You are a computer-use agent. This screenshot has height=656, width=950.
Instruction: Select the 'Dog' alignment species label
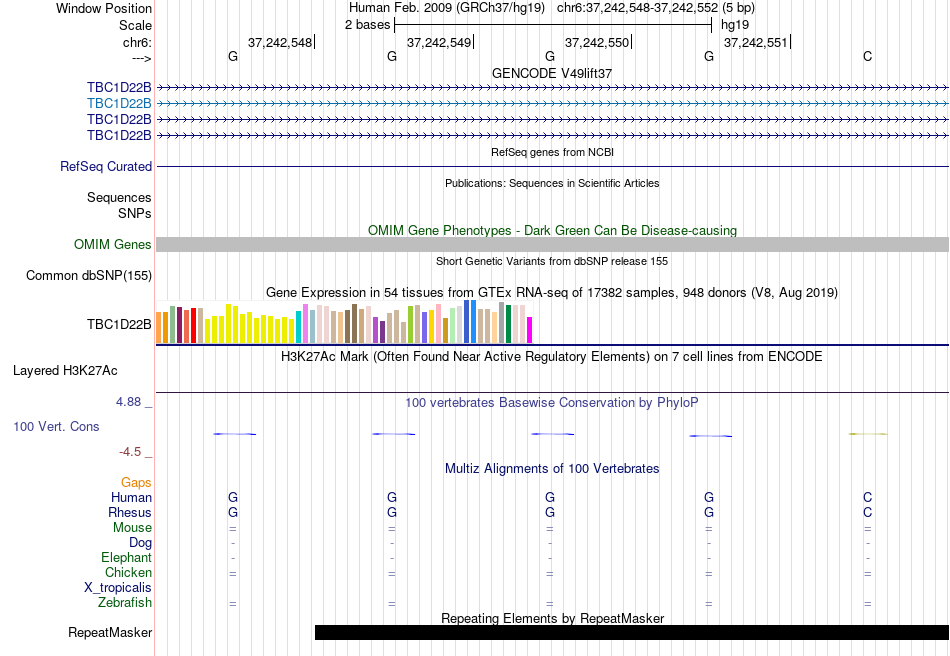pyautogui.click(x=140, y=543)
